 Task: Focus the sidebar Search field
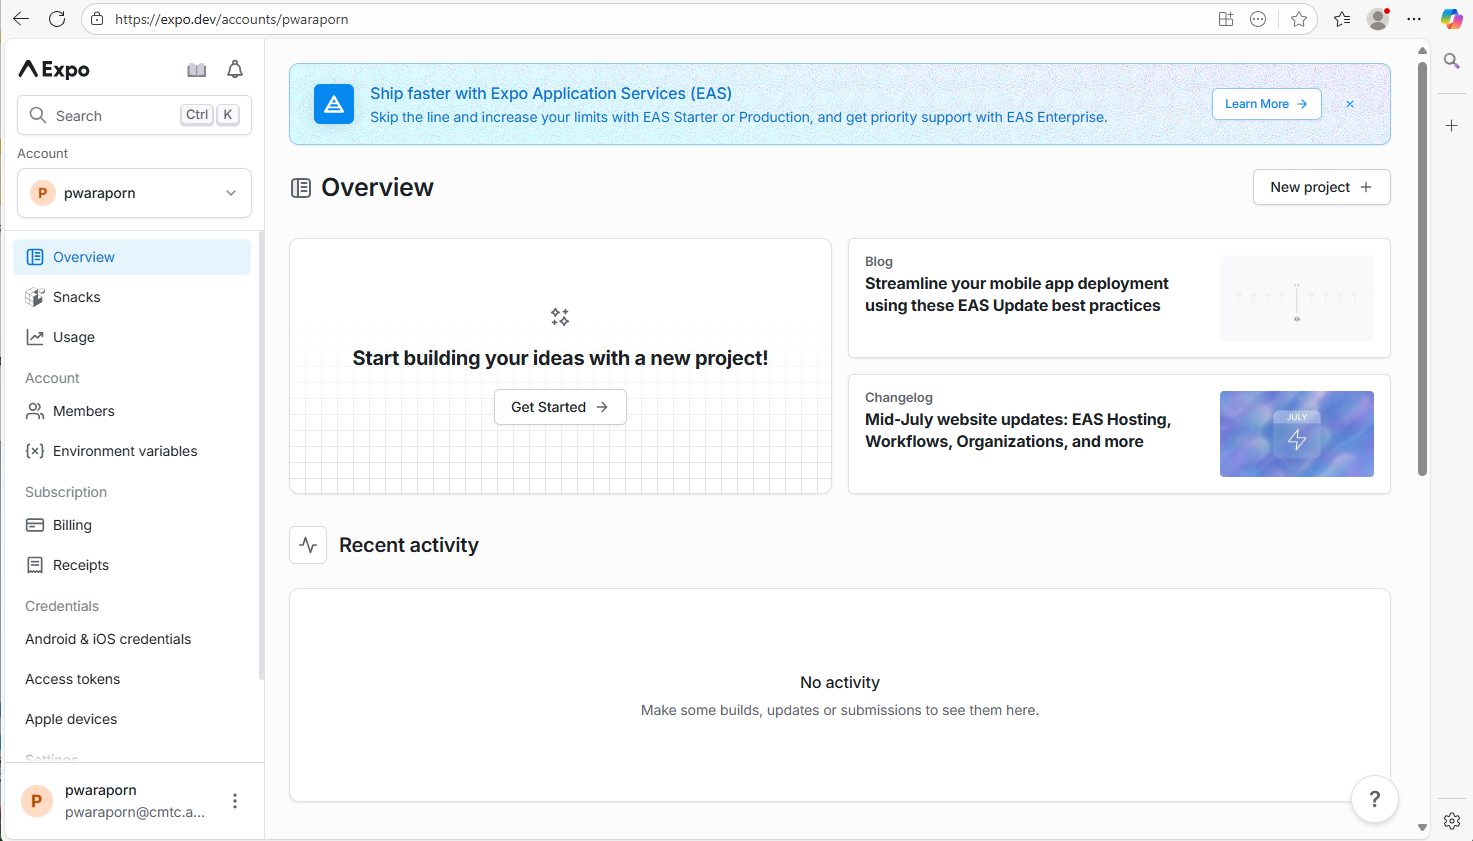point(115,116)
